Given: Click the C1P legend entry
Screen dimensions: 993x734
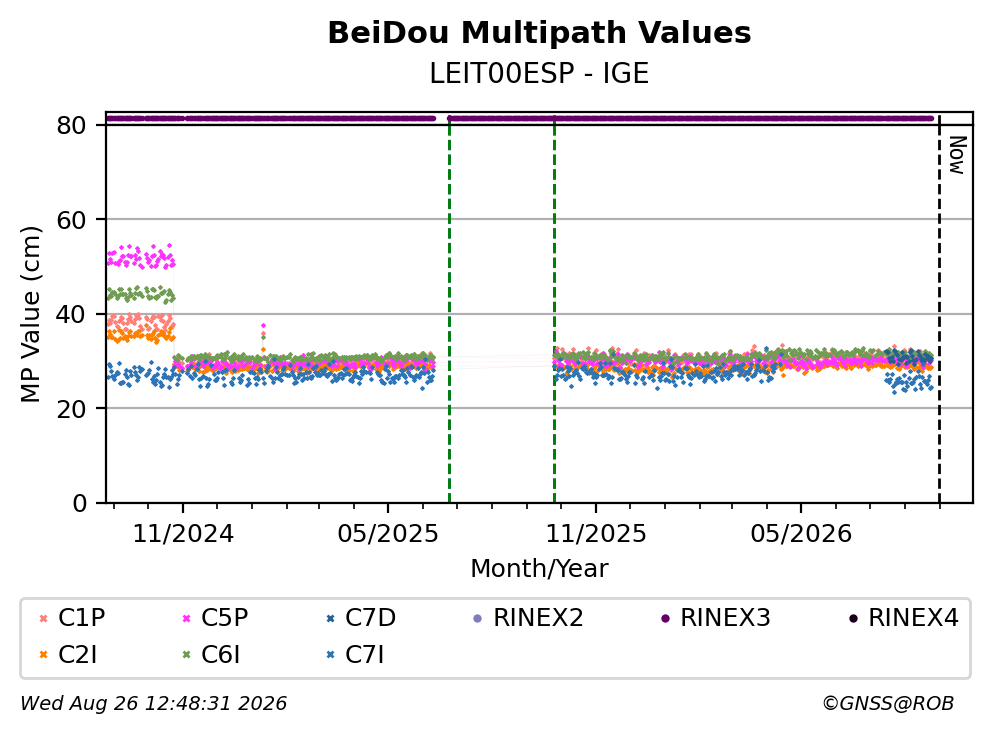Looking at the screenshot, I should pos(72,617).
